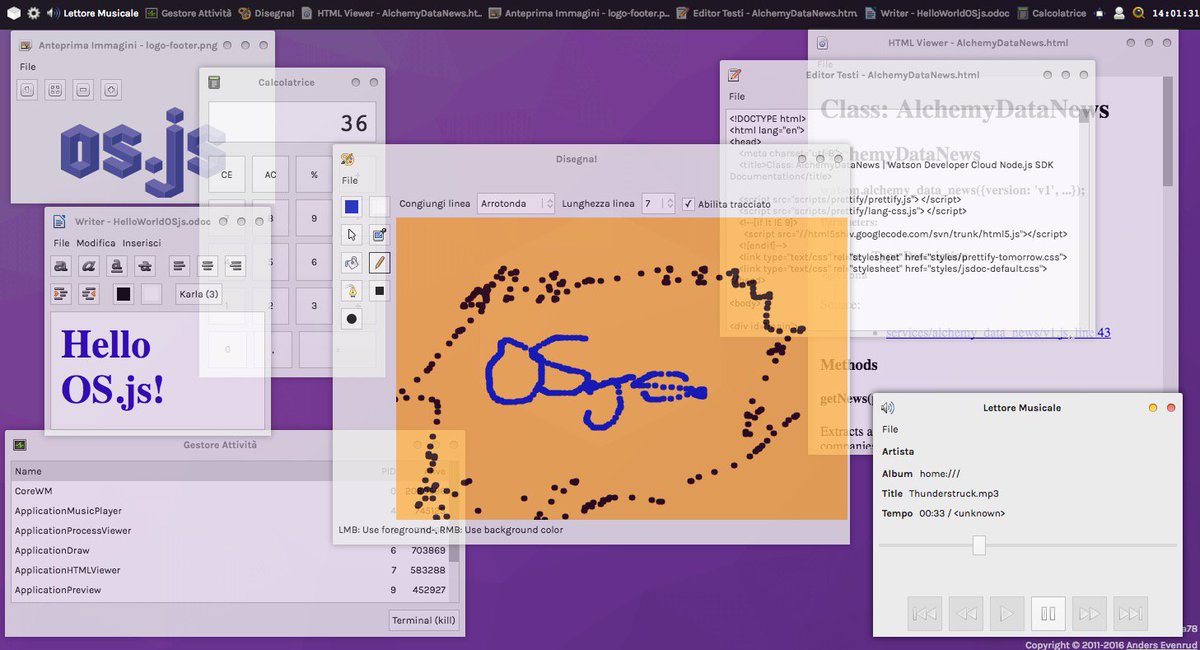
Task: Click the AC key on Calcolatrice
Action: (x=270, y=174)
